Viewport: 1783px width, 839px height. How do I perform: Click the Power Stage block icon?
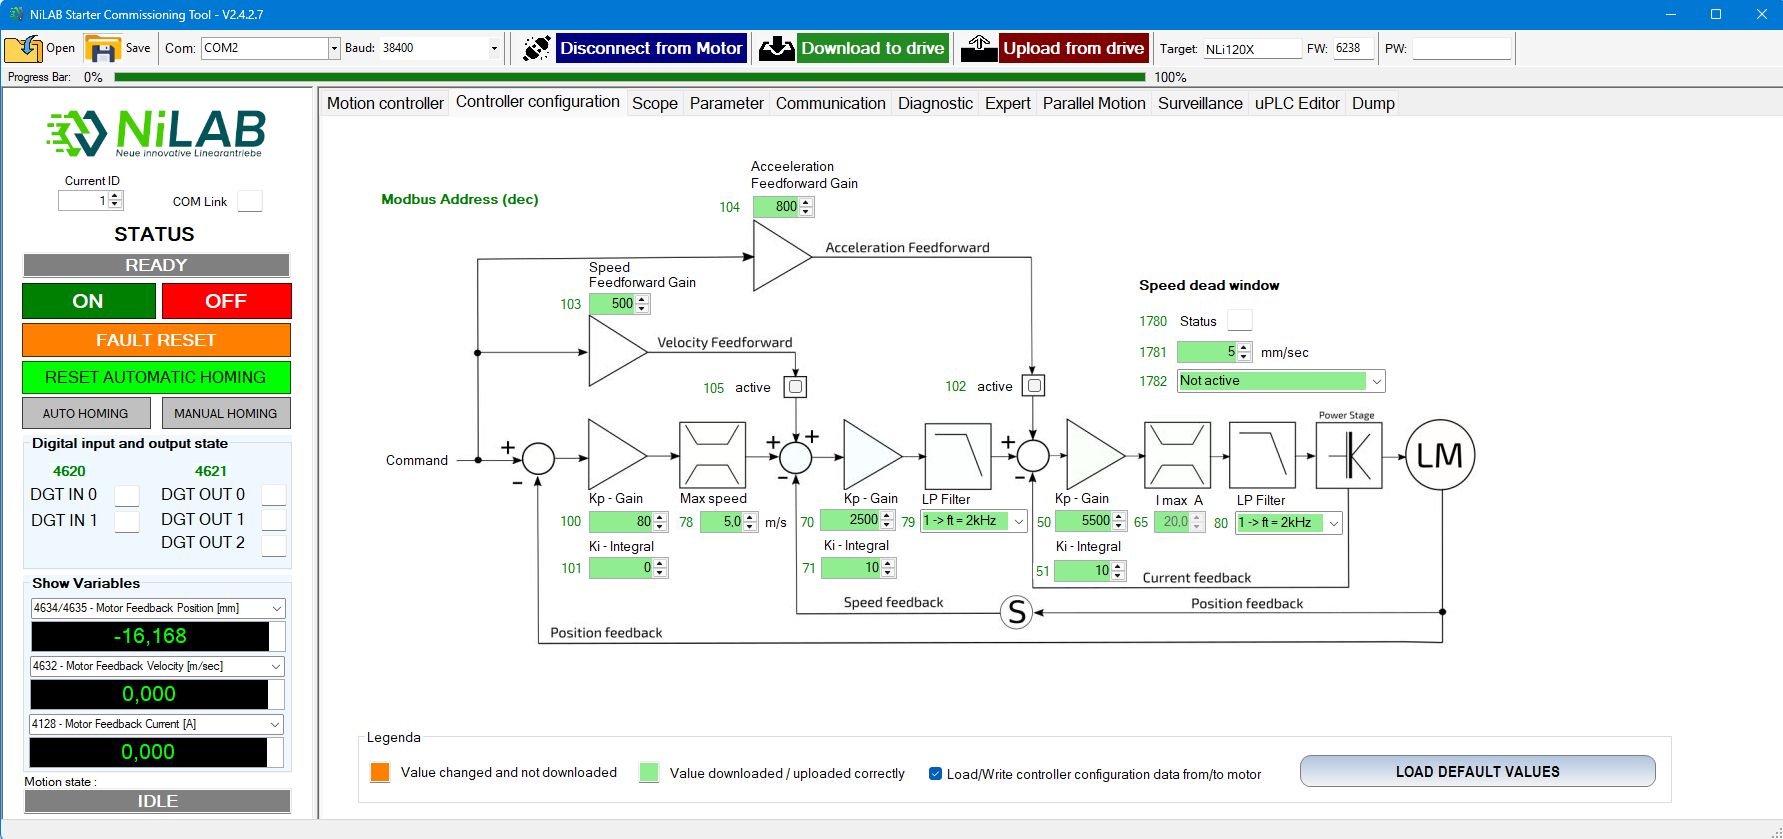pos(1348,455)
